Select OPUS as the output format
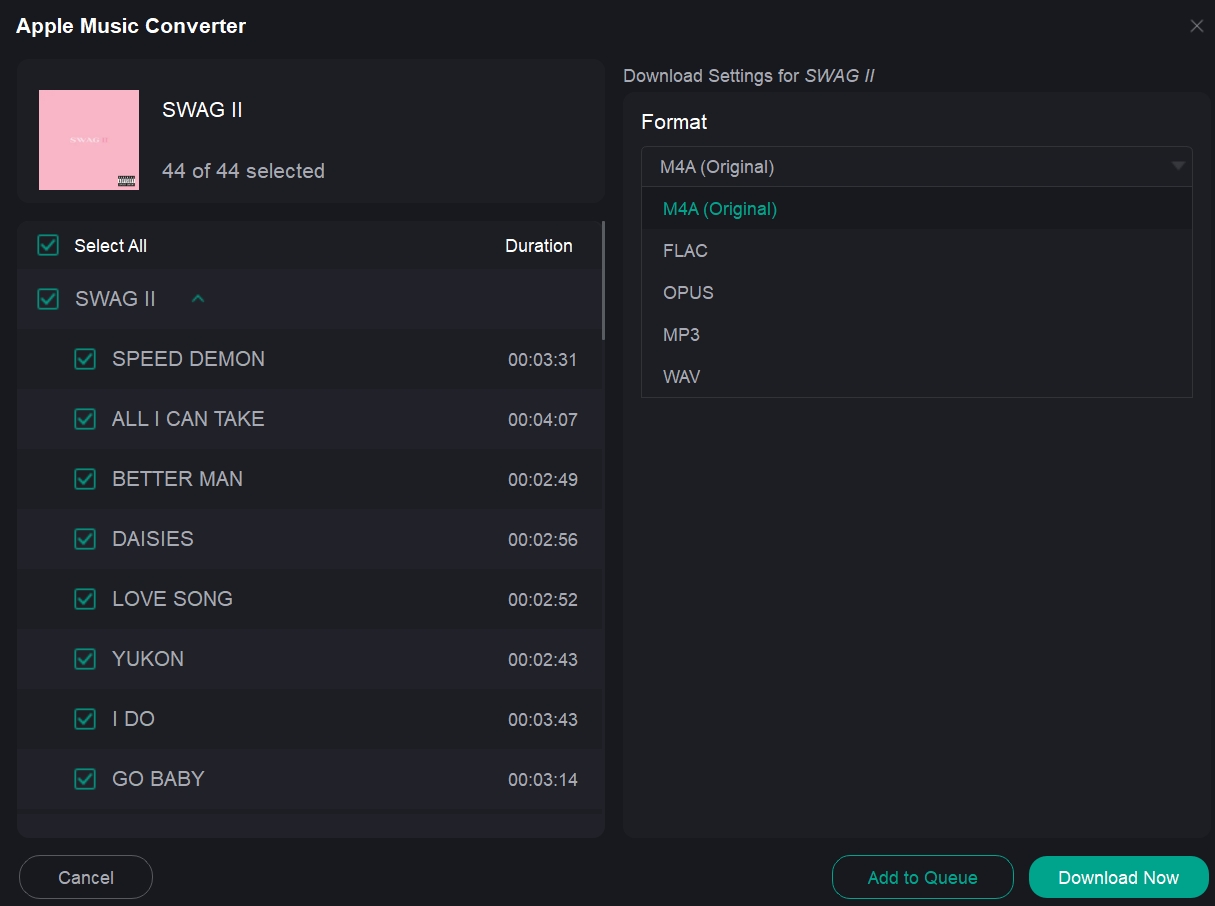Viewport: 1215px width, 906px height. [688, 293]
